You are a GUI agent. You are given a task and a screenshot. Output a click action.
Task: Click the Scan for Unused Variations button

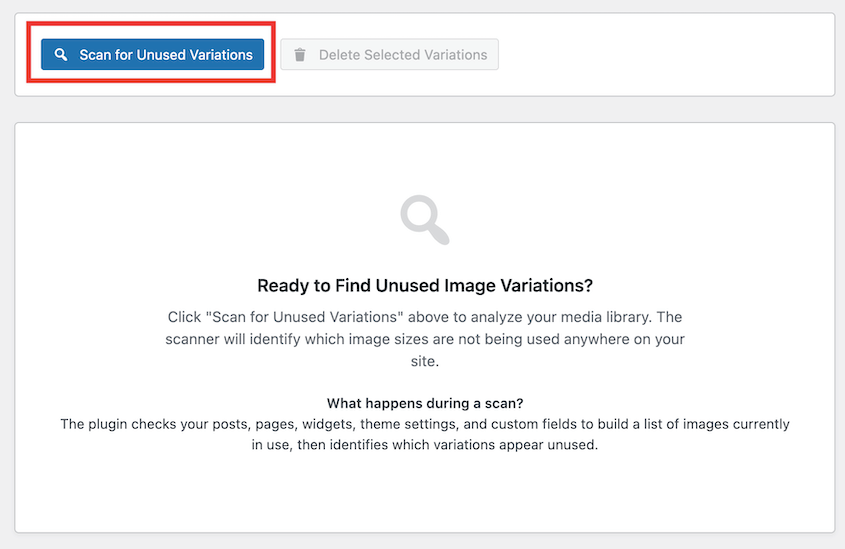(x=152, y=55)
